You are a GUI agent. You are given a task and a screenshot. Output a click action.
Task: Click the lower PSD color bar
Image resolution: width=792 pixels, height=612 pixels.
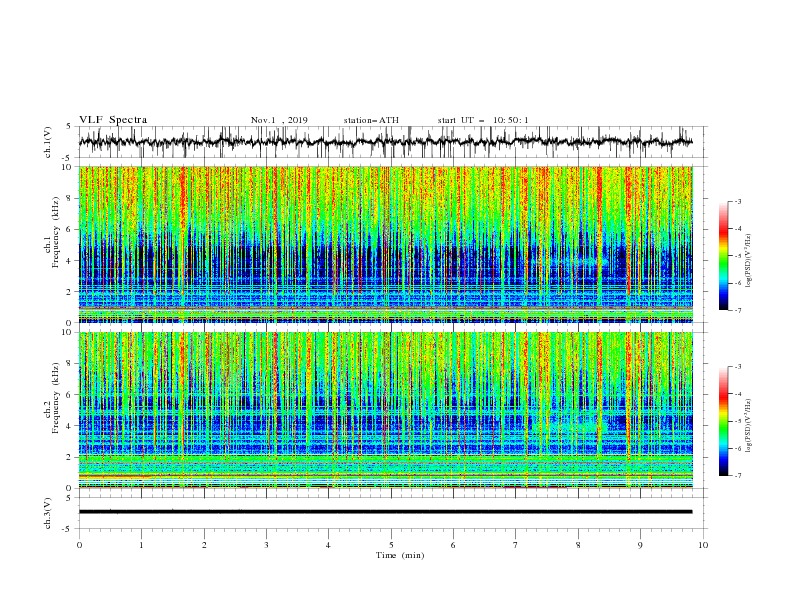pos(724,421)
